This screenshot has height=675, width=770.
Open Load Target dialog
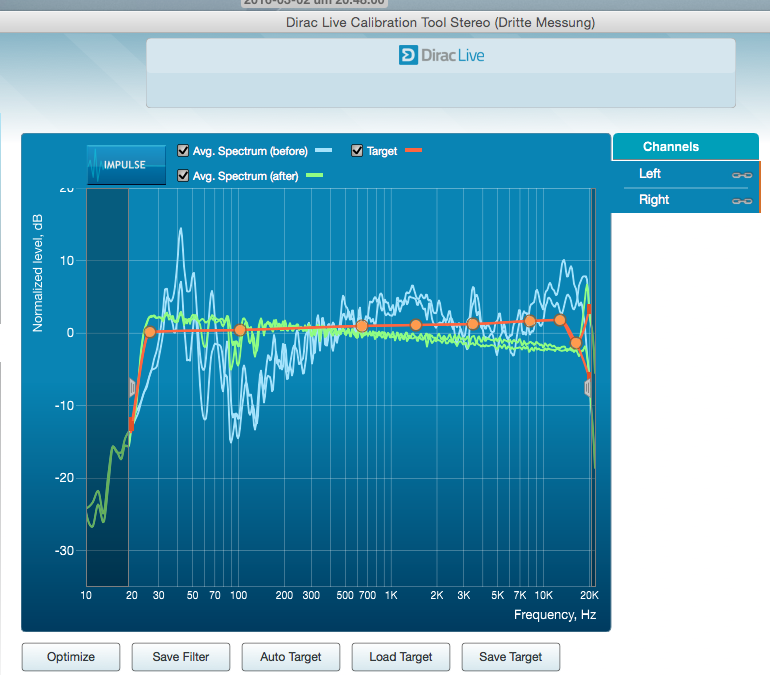tap(401, 657)
